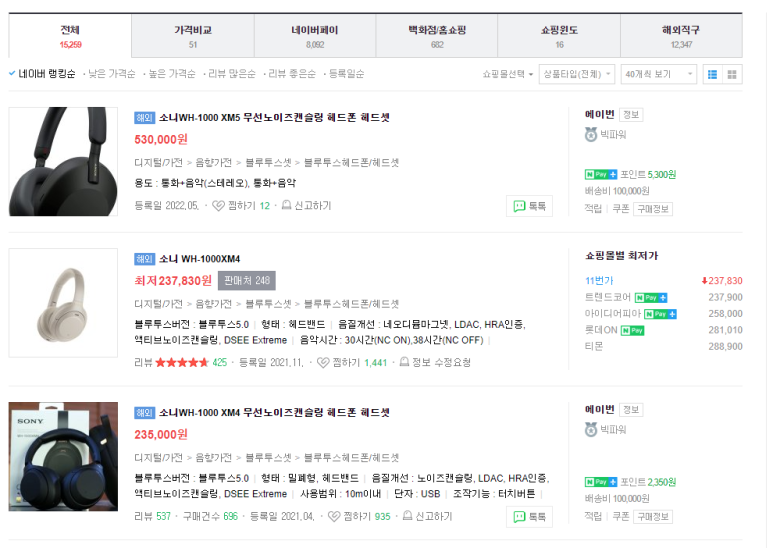773x548 pixels.
Task: Click N Pay+ badge next to 포인트 5,300원
Action: (600, 174)
